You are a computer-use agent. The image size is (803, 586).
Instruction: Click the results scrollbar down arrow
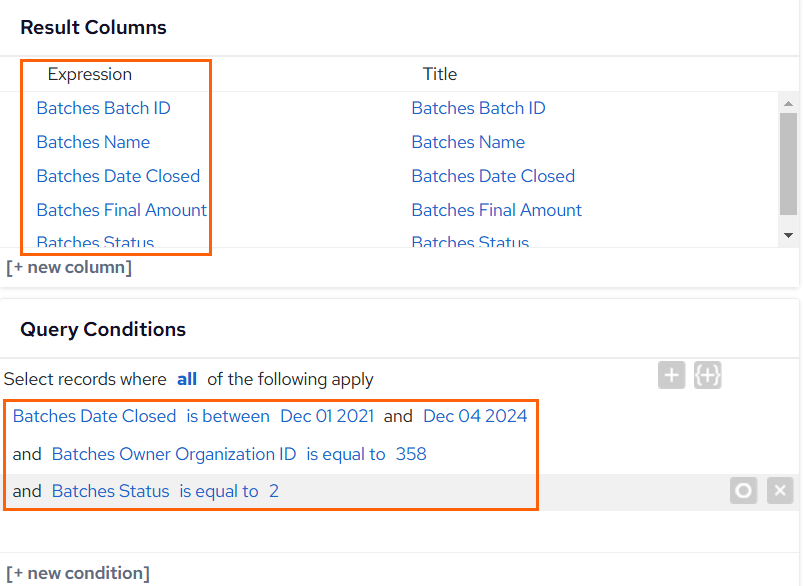(x=788, y=236)
